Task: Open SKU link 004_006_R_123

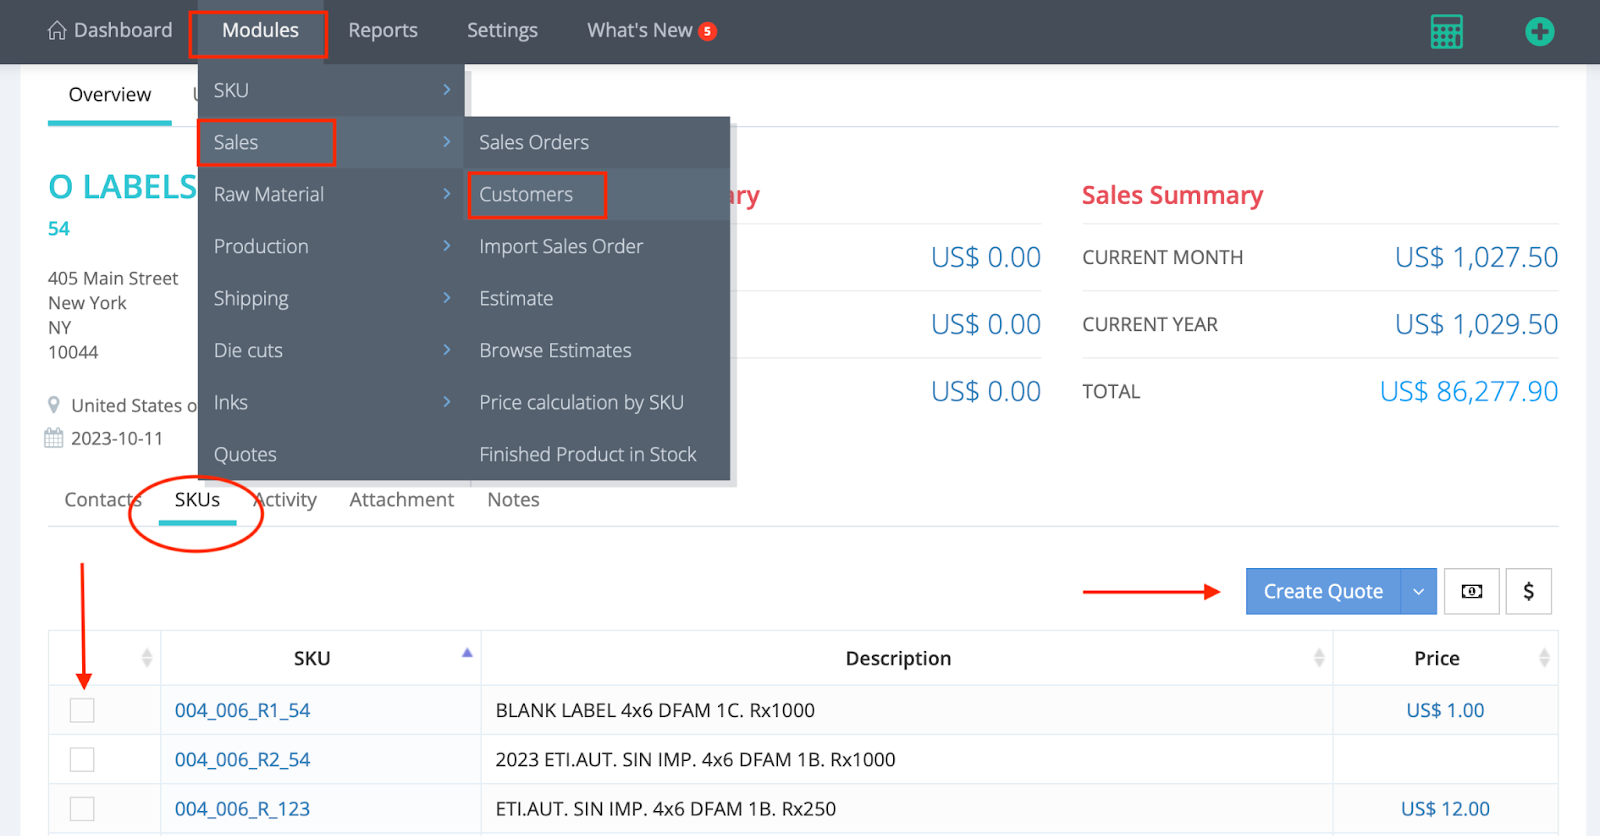Action: pyautogui.click(x=242, y=809)
